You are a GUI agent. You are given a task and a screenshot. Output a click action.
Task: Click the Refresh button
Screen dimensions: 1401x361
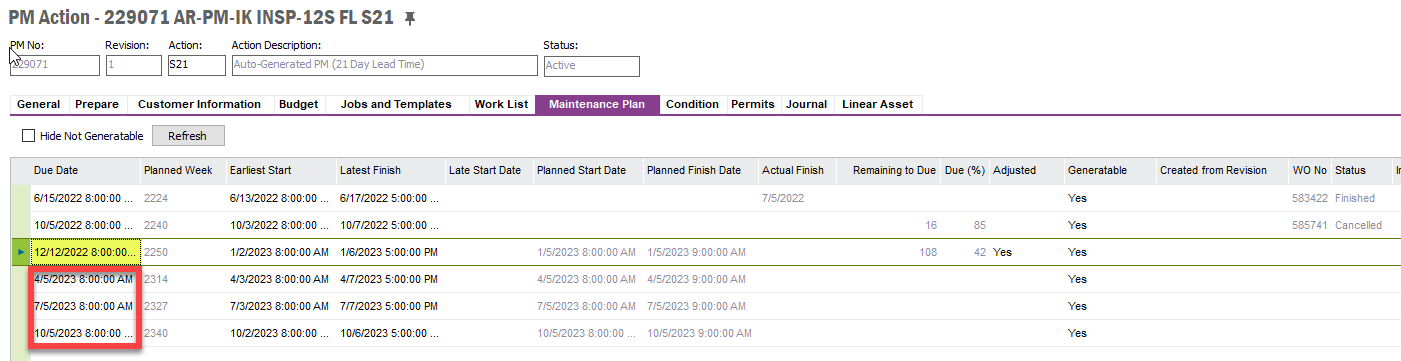tap(188, 136)
